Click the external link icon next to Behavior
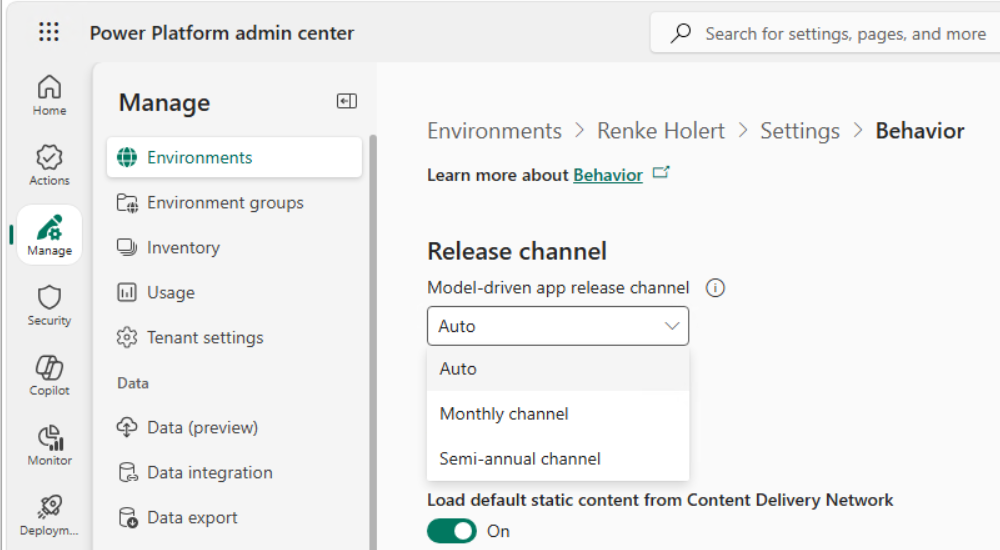This screenshot has width=1000, height=550. (x=661, y=173)
